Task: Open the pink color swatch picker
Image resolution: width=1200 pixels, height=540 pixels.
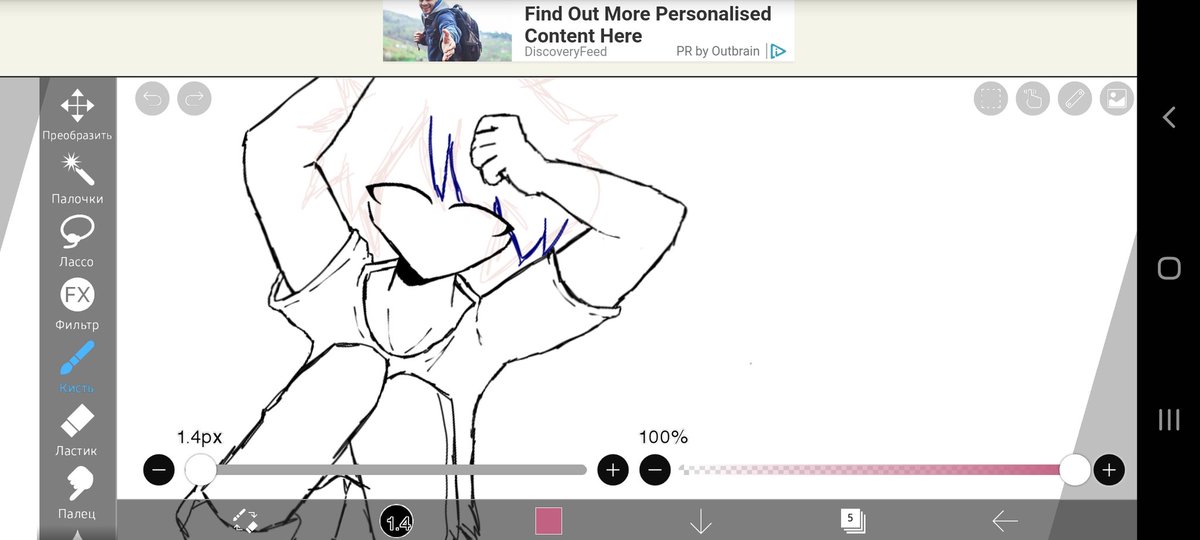Action: point(548,521)
